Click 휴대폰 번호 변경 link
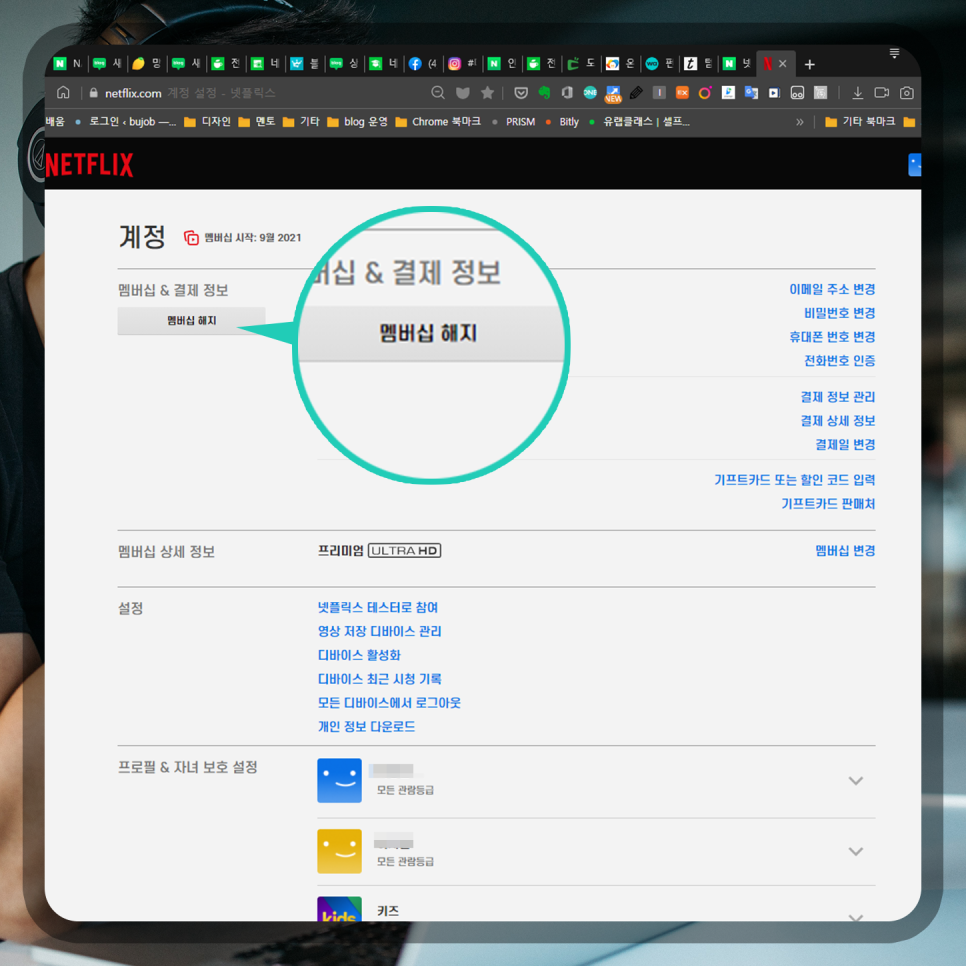The image size is (966, 966). (832, 336)
